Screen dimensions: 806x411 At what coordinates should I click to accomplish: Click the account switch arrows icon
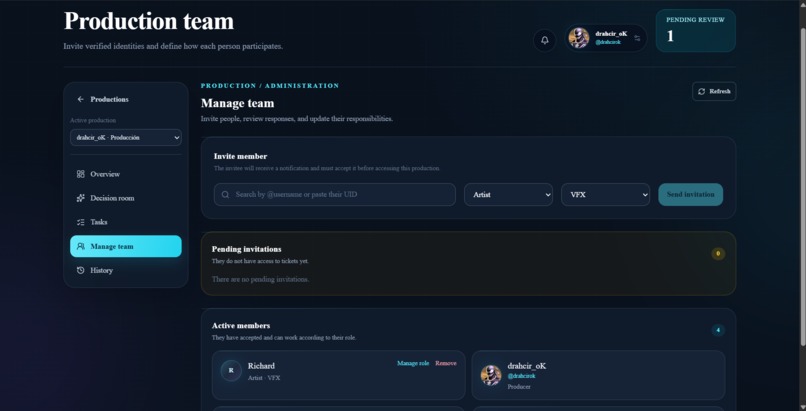637,39
